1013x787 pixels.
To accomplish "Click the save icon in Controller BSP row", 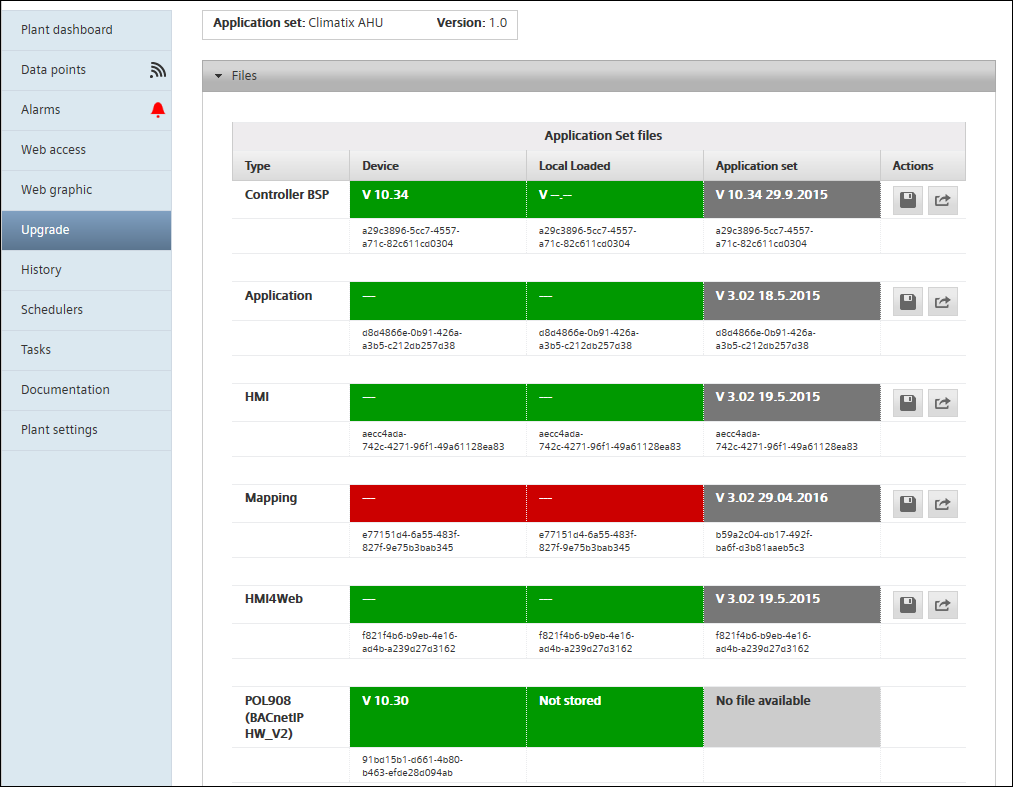I will pyautogui.click(x=908, y=200).
